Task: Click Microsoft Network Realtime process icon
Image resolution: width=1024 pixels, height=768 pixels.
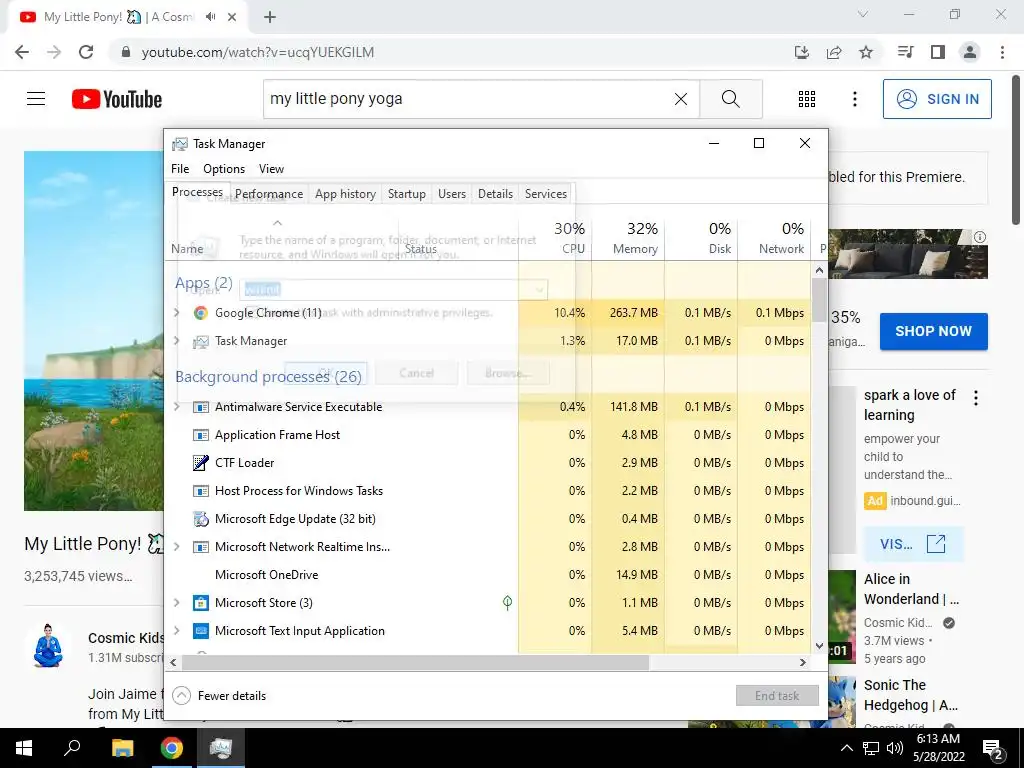Action: [x=200, y=547]
